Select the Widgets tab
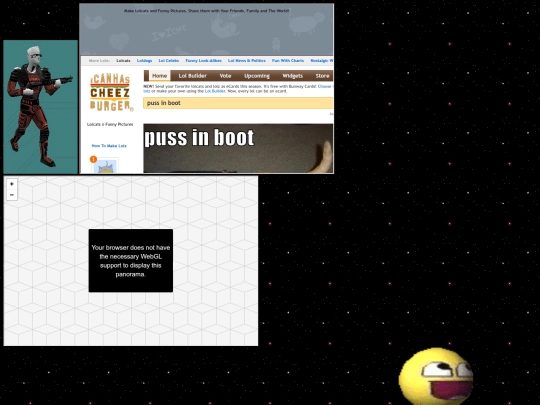 [x=292, y=76]
